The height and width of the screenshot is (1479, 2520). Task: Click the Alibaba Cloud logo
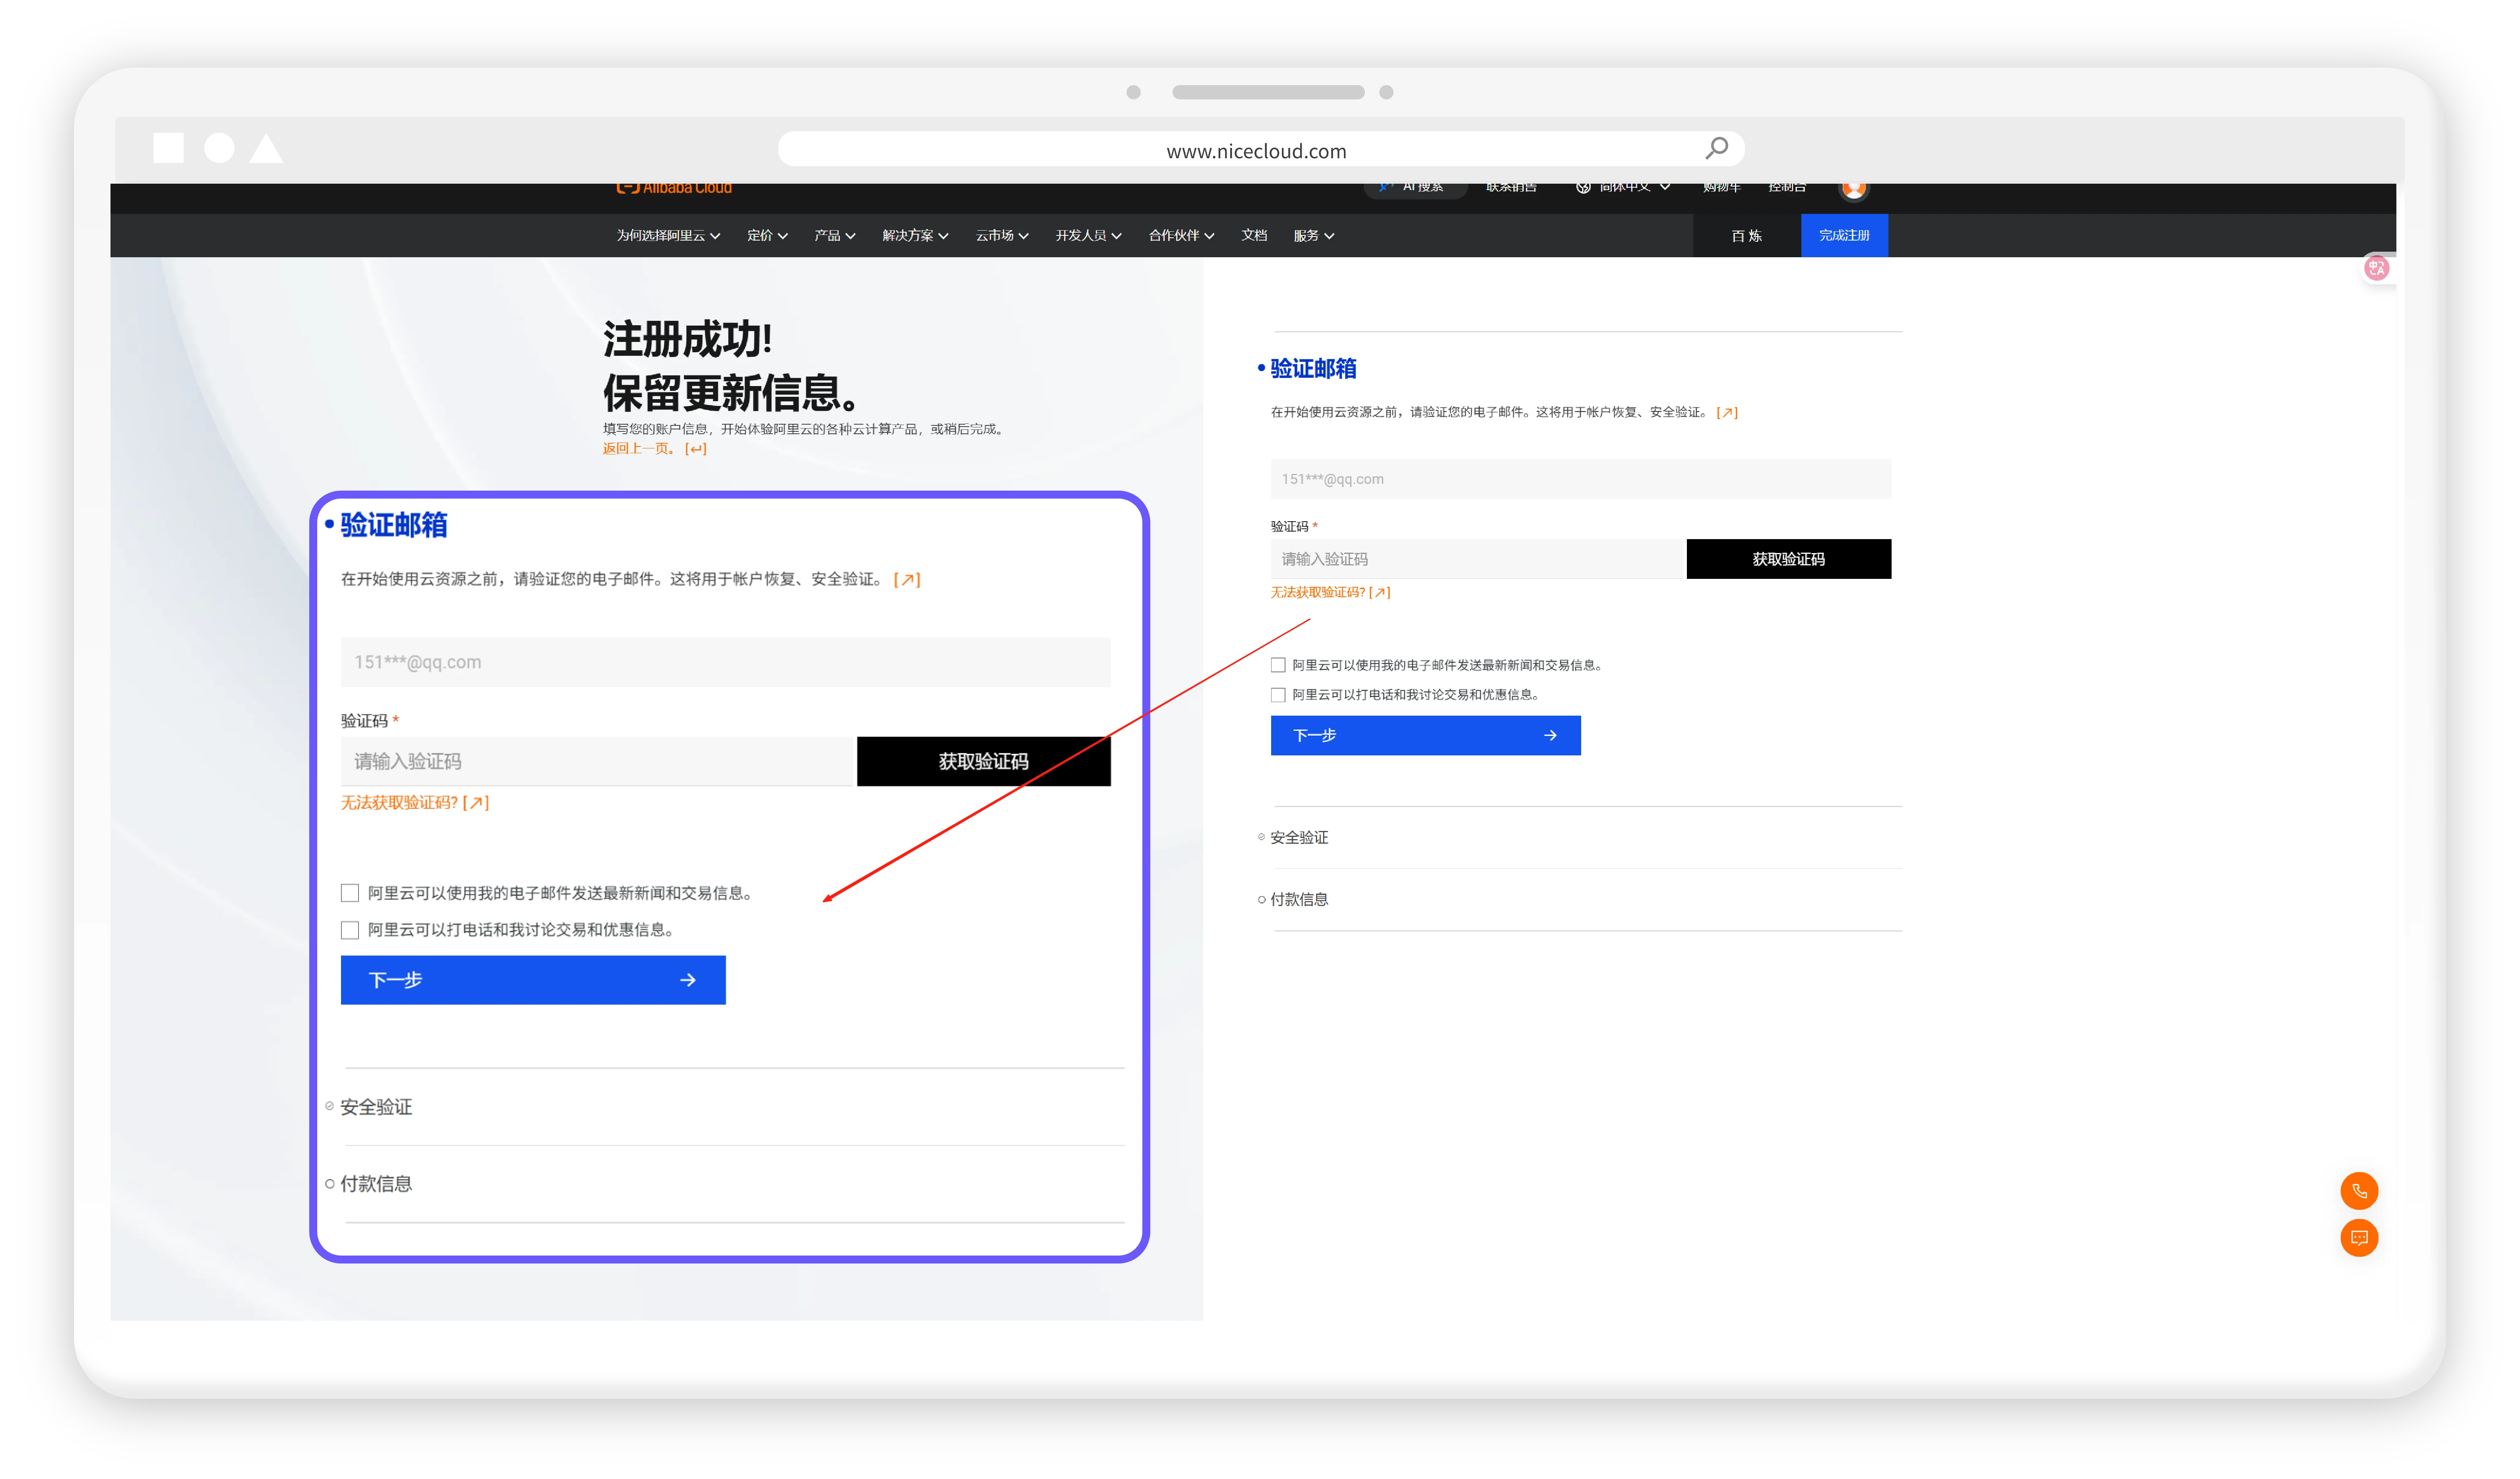674,188
